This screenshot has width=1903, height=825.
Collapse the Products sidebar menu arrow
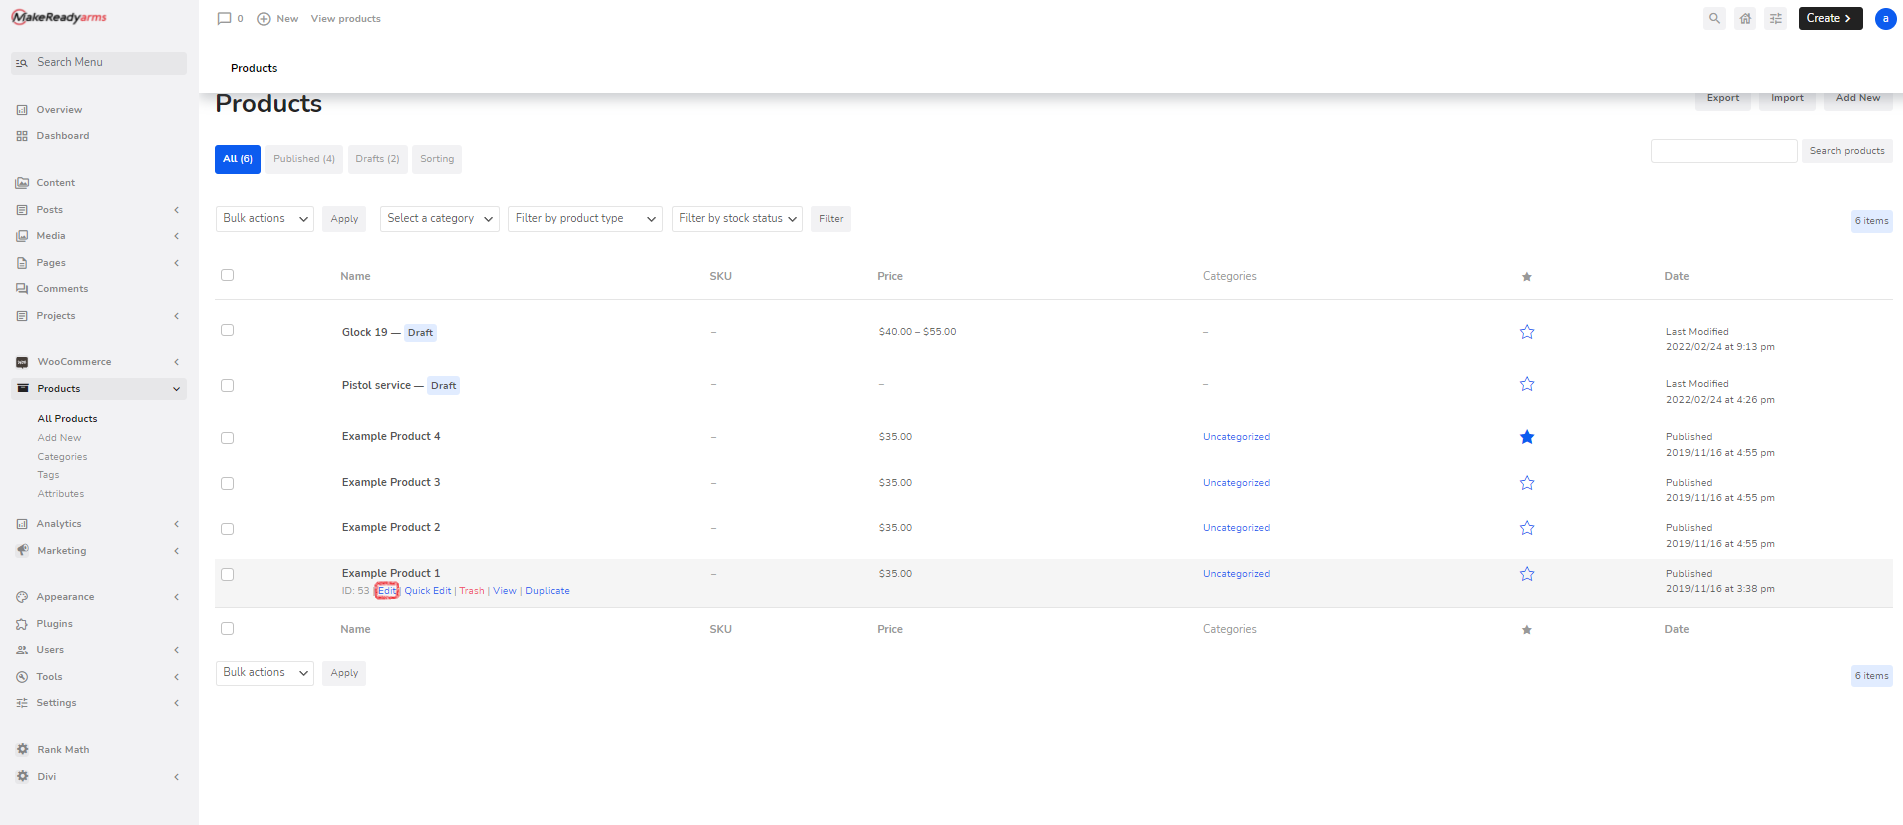click(x=177, y=389)
